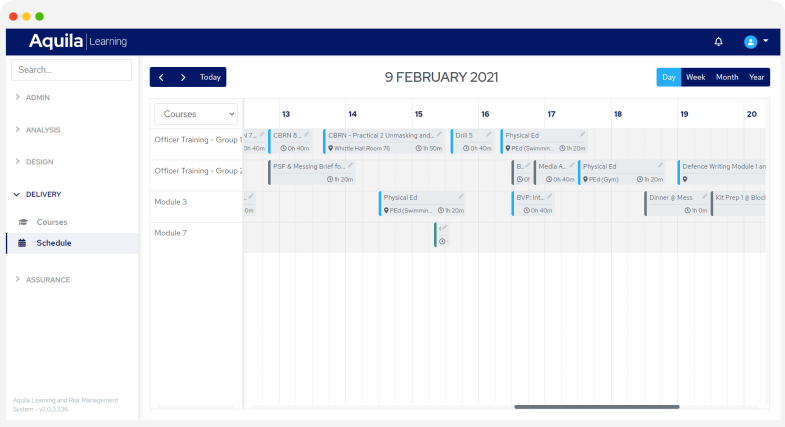Switch to Month view

727,77
